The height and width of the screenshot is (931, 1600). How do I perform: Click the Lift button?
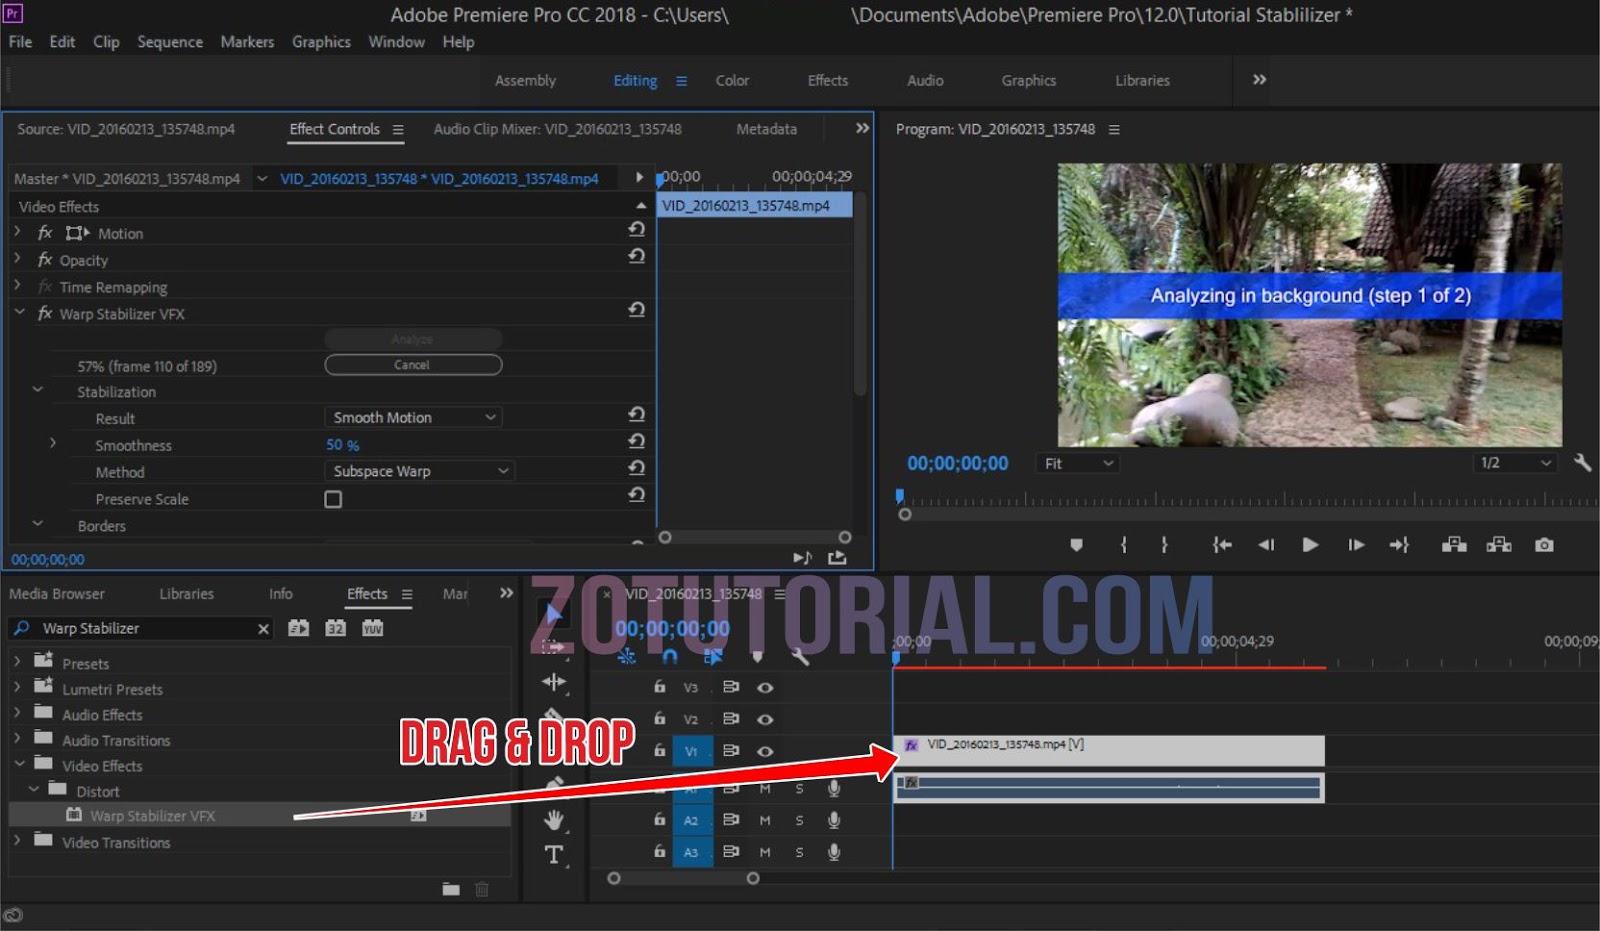coord(1454,545)
